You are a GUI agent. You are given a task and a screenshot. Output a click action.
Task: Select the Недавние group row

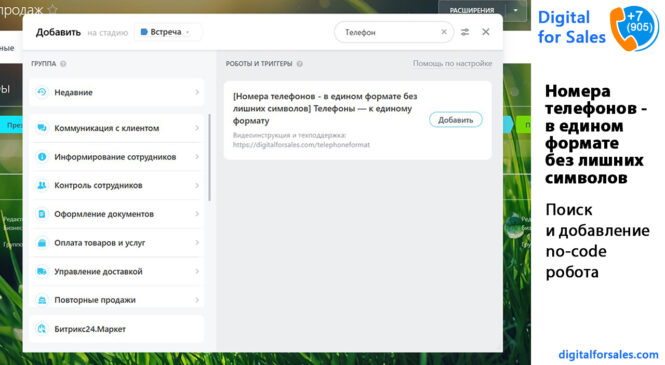(x=117, y=92)
